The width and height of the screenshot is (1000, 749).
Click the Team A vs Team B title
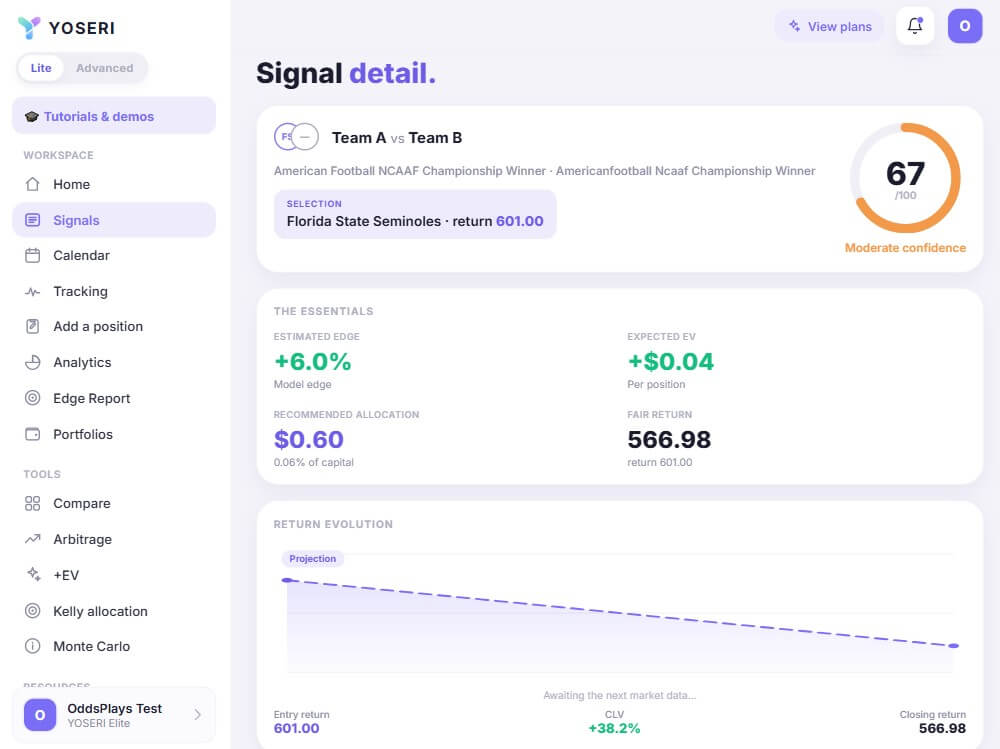[x=397, y=138]
